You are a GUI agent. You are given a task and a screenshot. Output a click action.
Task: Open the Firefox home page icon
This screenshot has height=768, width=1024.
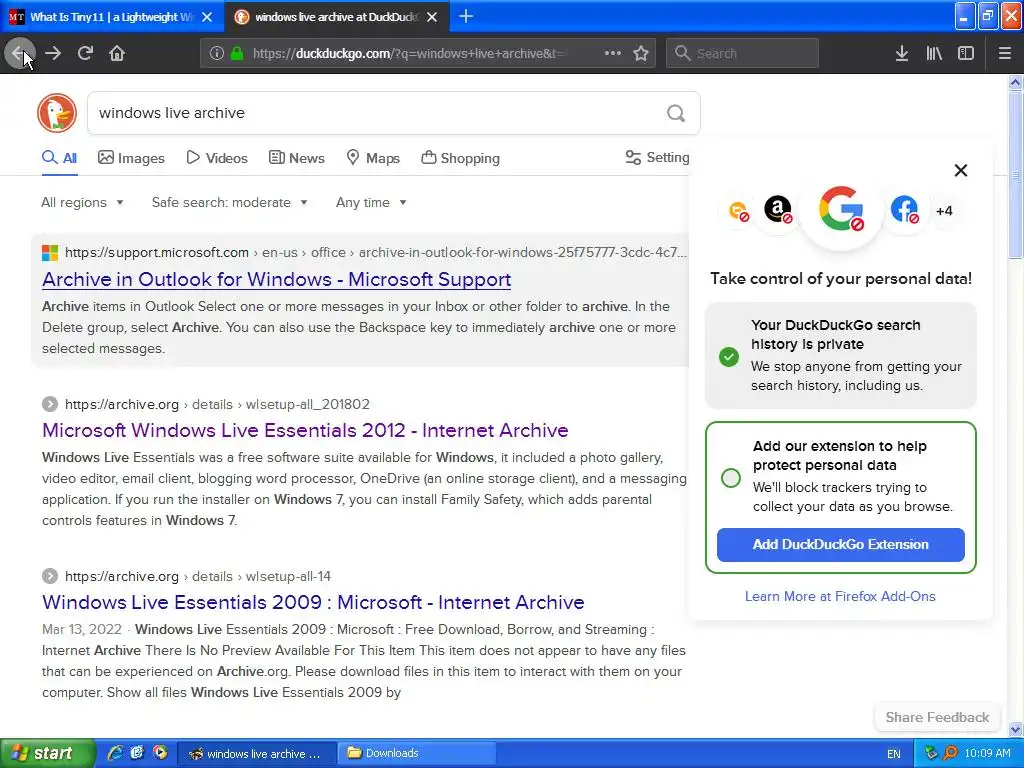tap(117, 53)
